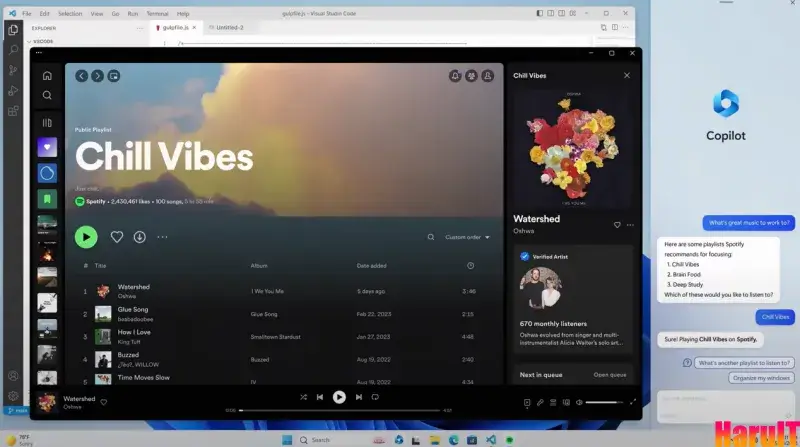
Task: Sort by the Date added column header
Action: coord(371,266)
